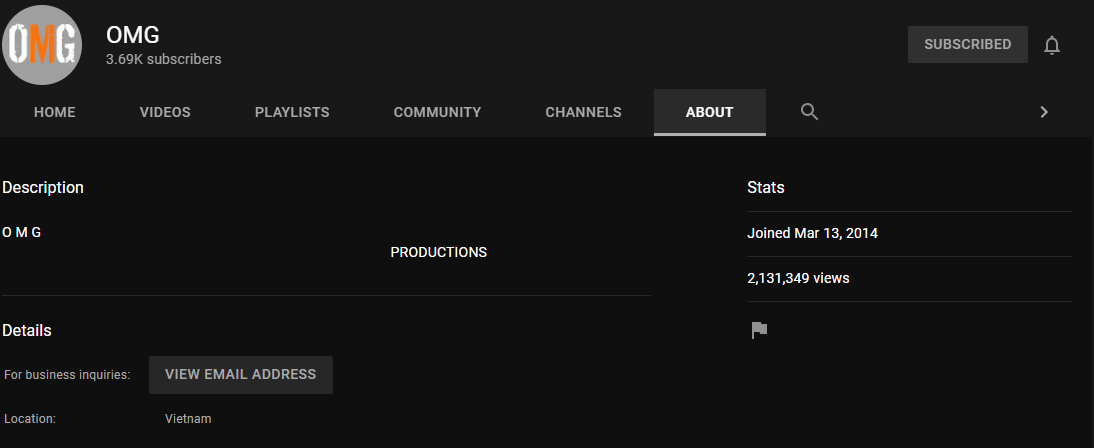Open the HOME tab
1094x448 pixels.
(55, 112)
